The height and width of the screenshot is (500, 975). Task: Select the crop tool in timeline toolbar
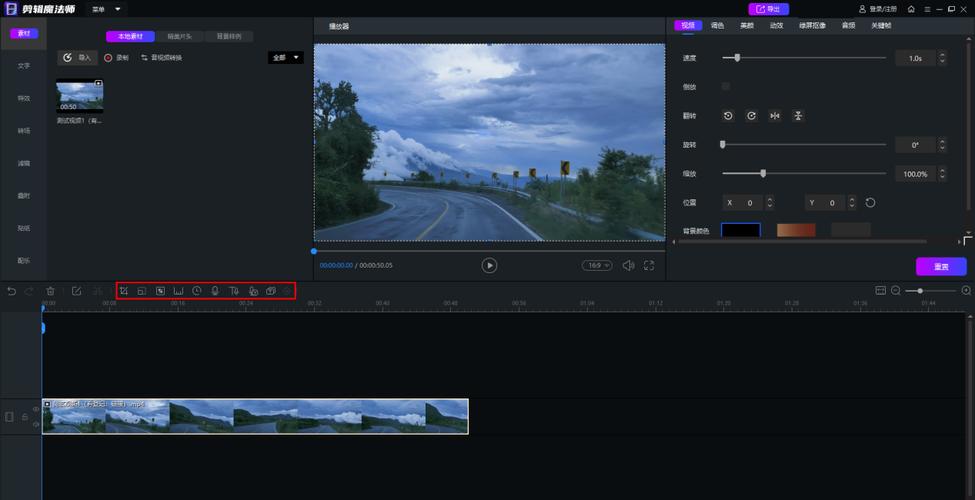coord(124,291)
